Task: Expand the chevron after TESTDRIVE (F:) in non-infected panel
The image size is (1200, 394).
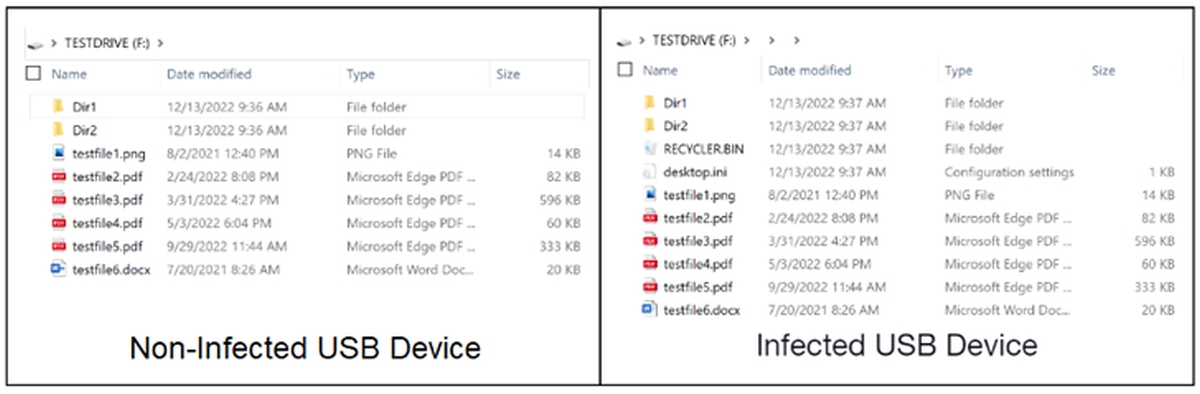Action: click(x=161, y=43)
